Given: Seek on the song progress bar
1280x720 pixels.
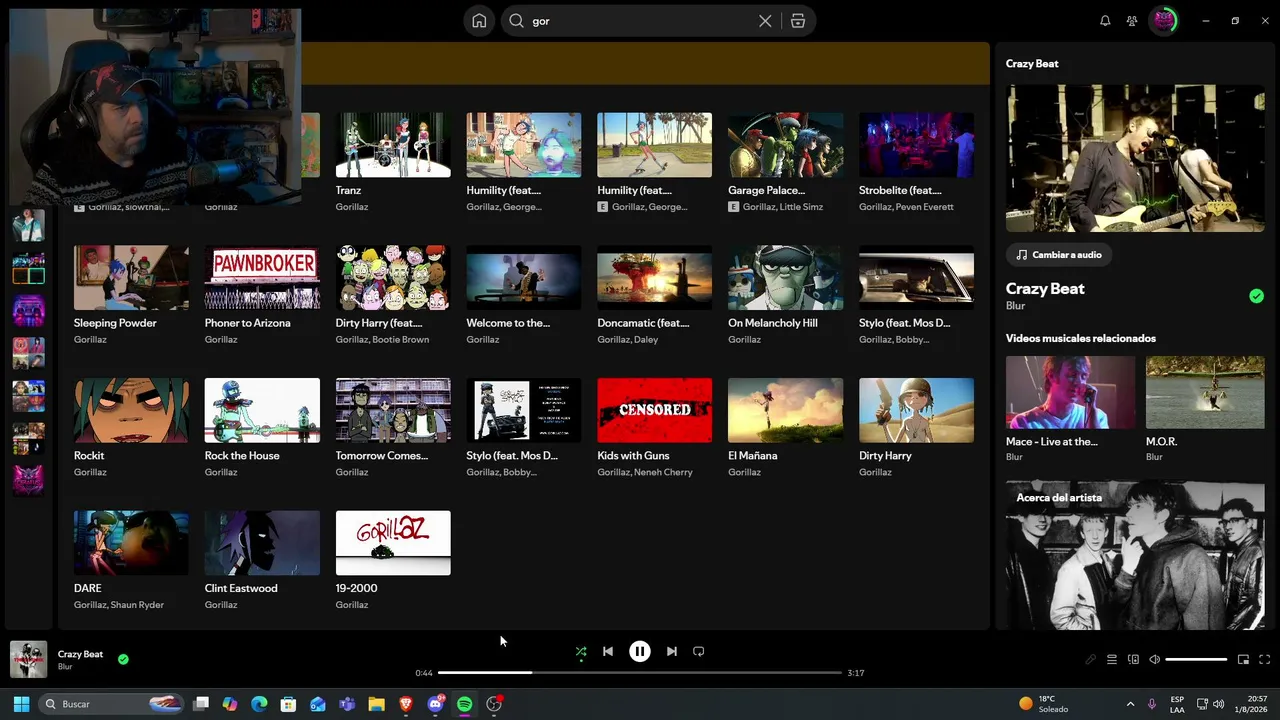Looking at the screenshot, I should (x=640, y=673).
